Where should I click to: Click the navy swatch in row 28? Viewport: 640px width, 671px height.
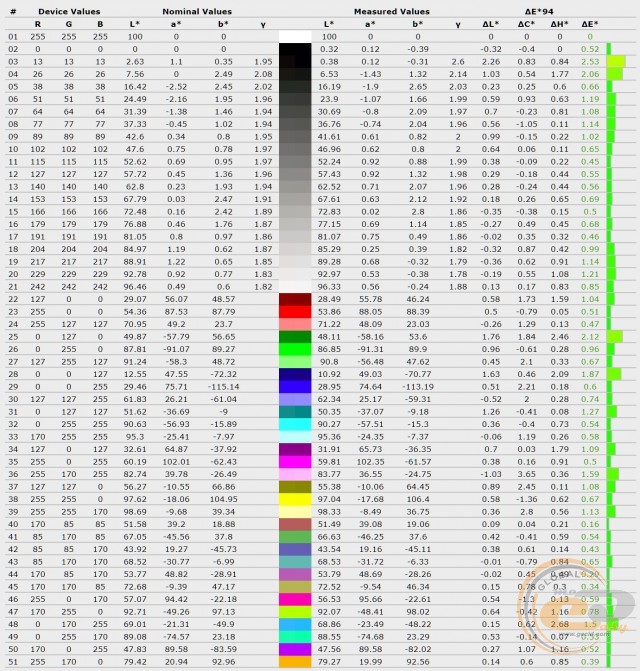point(295,374)
